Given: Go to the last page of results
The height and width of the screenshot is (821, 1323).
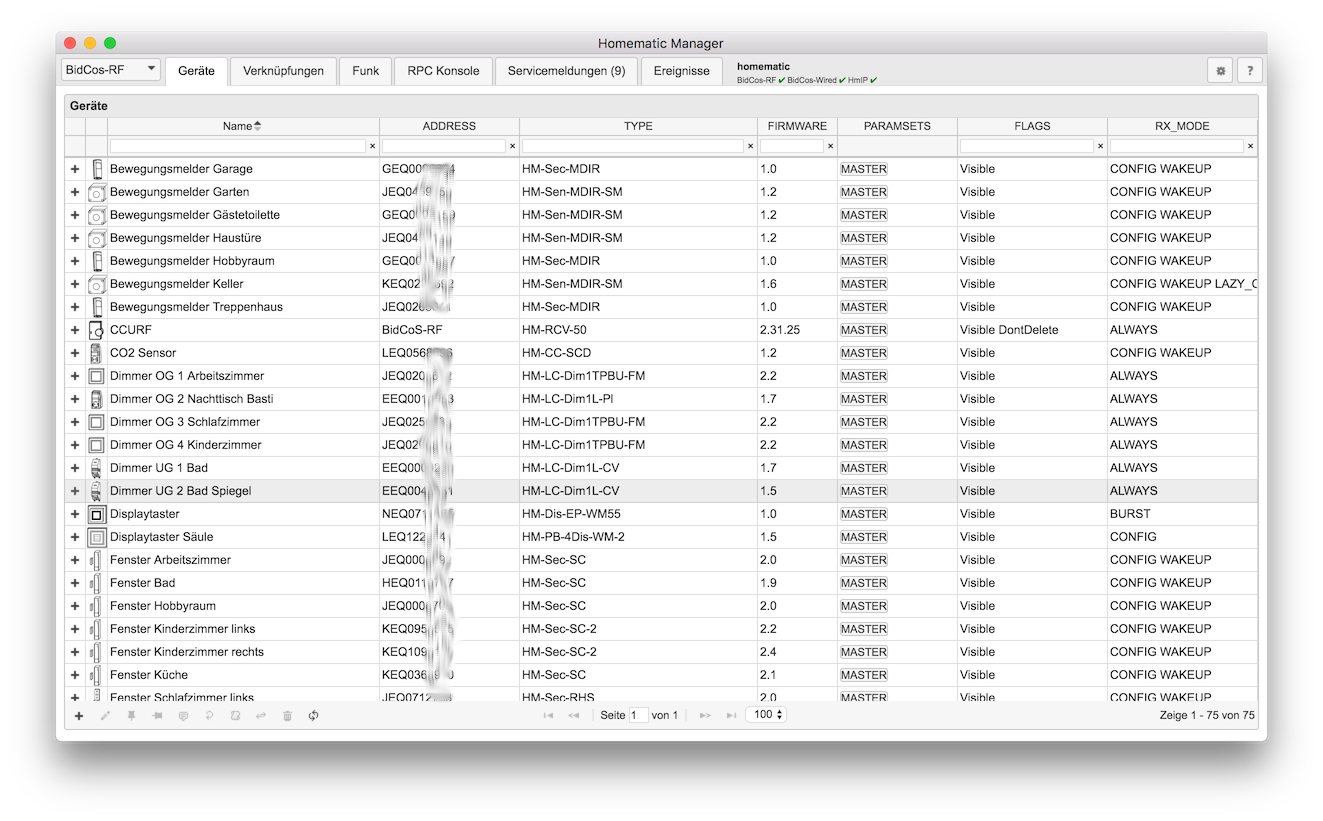Looking at the screenshot, I should tap(731, 715).
